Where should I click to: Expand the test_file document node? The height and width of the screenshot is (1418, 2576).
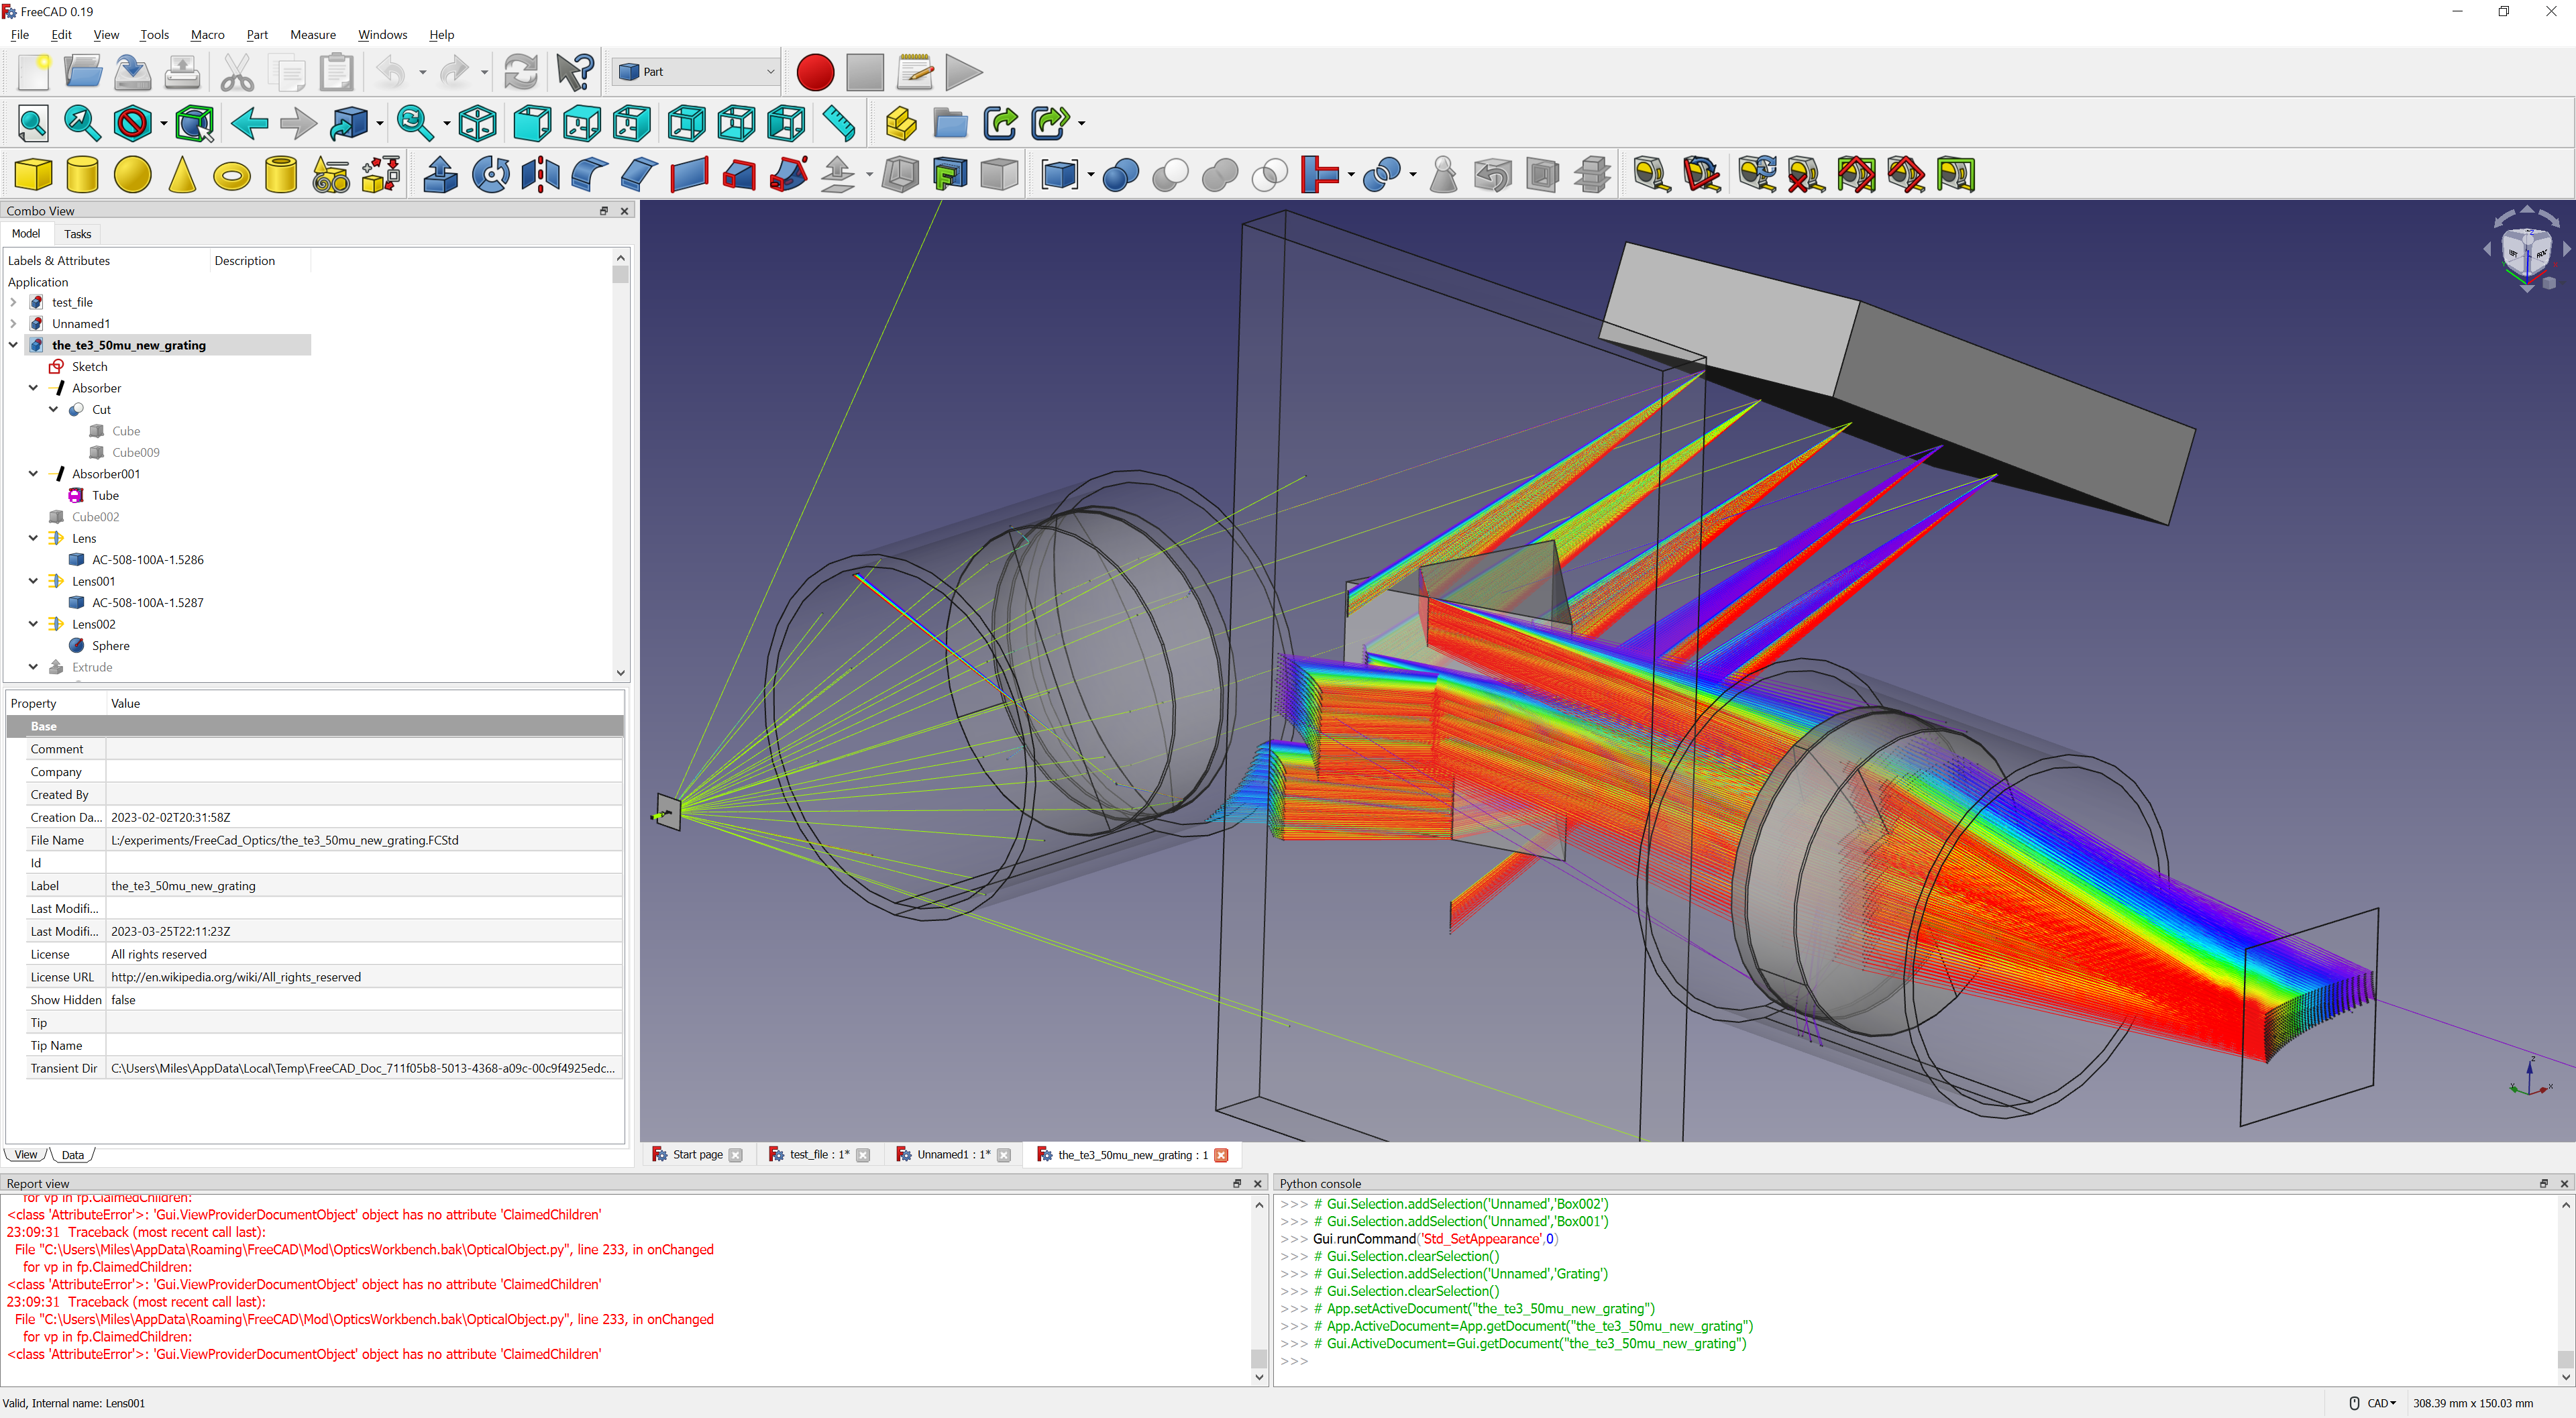[13, 302]
